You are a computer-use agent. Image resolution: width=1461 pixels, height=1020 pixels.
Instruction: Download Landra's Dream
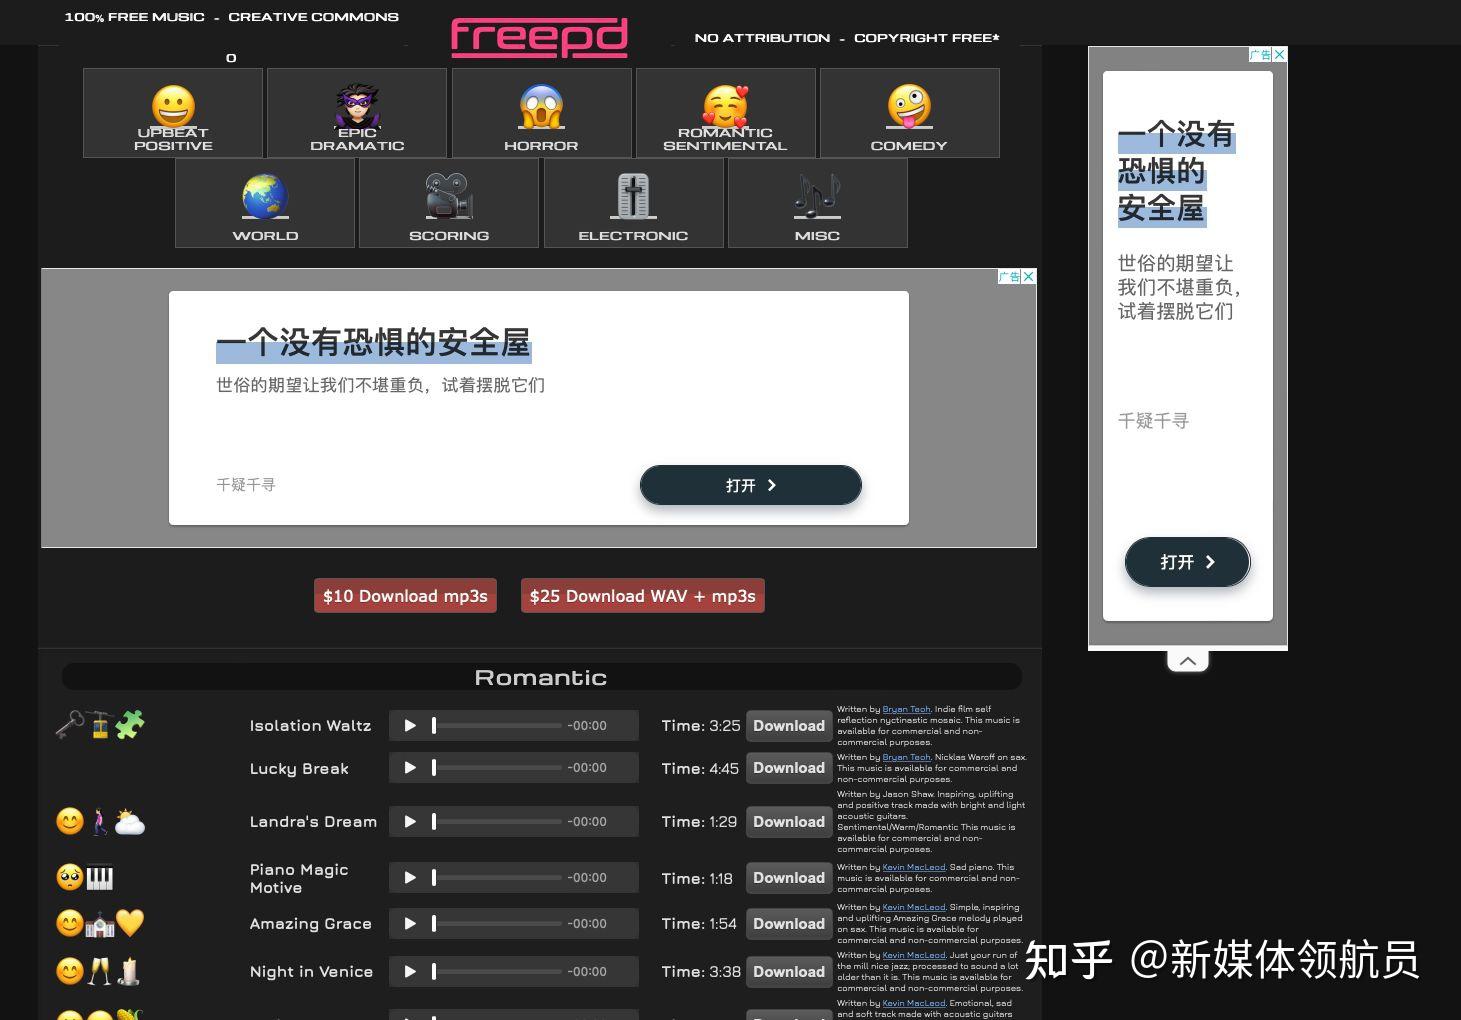point(789,822)
